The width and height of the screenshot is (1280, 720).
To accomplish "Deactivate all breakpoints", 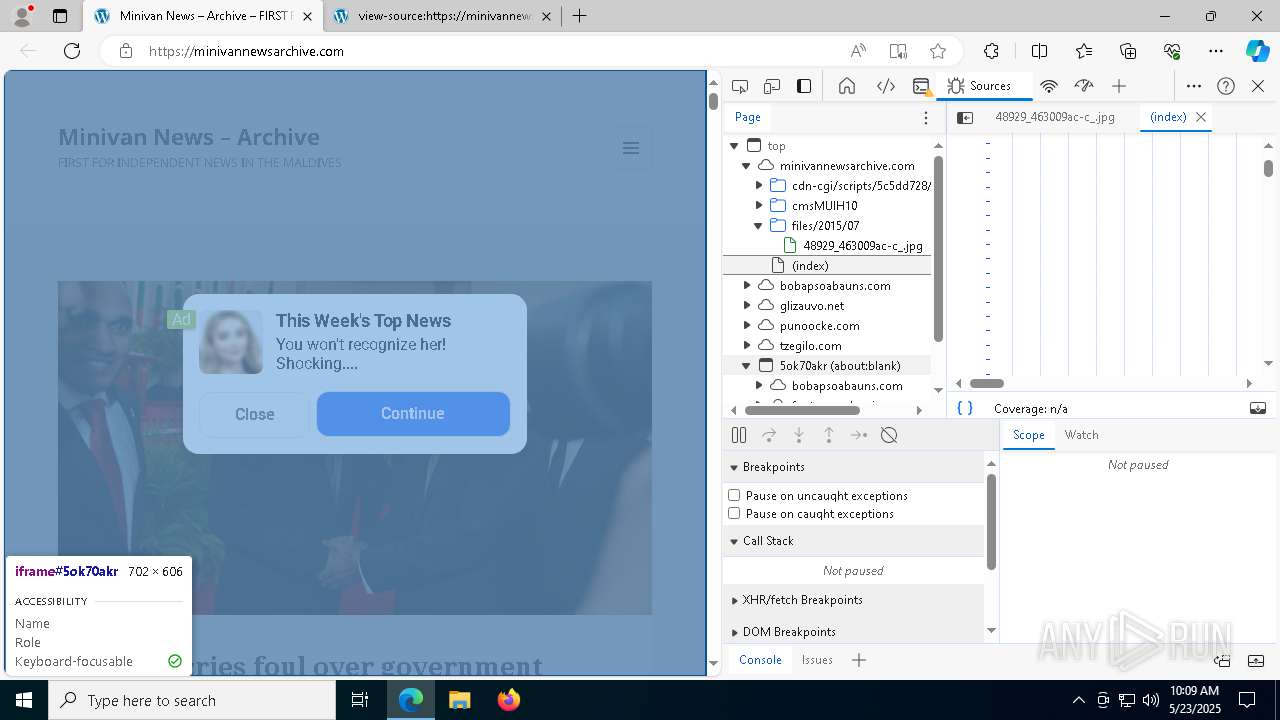I will pos(889,435).
